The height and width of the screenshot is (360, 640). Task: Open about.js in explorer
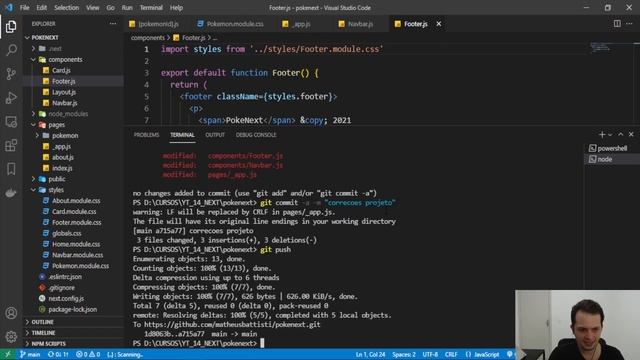click(x=63, y=157)
